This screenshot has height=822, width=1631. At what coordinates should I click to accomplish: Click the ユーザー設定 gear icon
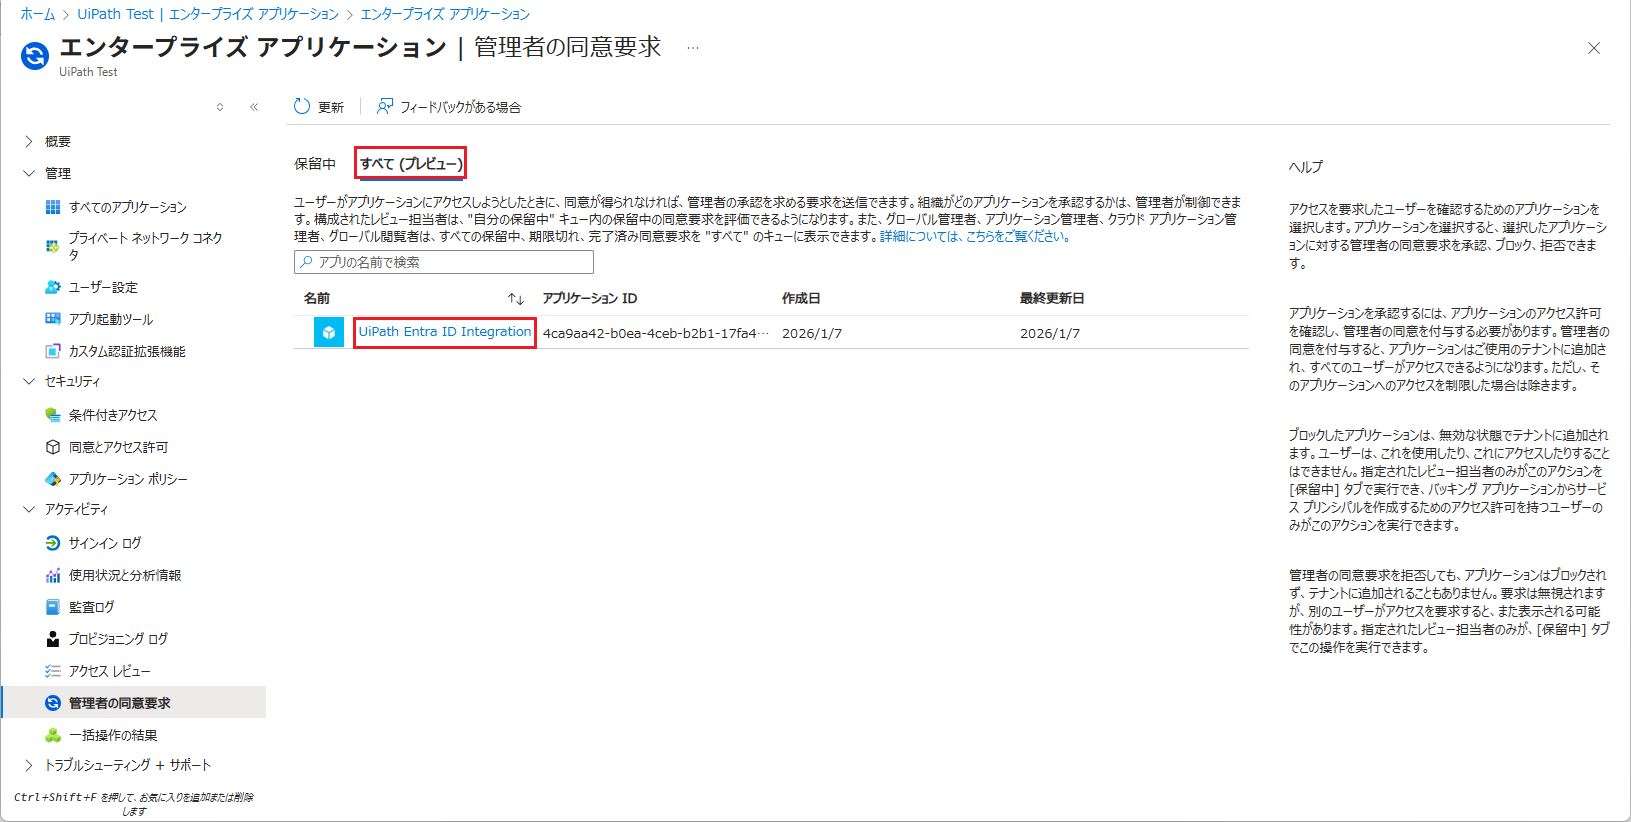(x=53, y=287)
